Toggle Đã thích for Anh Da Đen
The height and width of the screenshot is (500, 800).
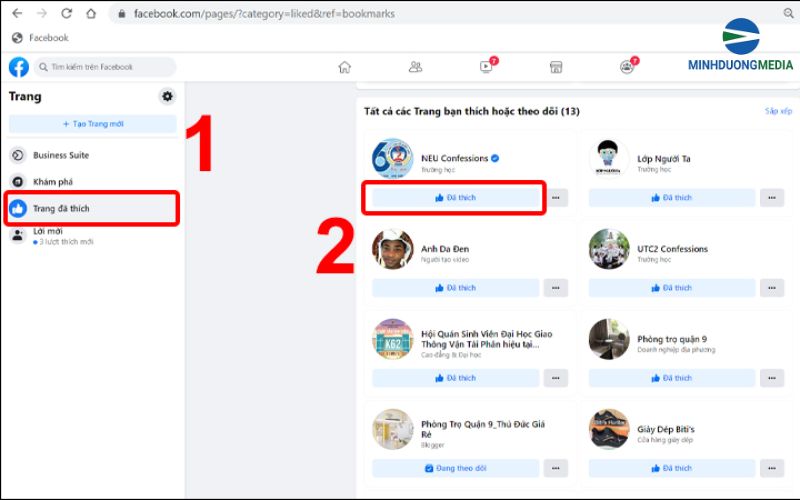(x=455, y=288)
